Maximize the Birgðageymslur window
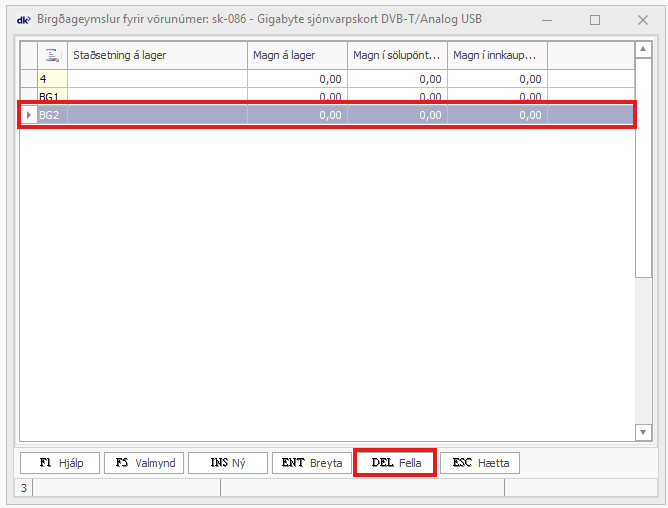 pyautogui.click(x=595, y=20)
